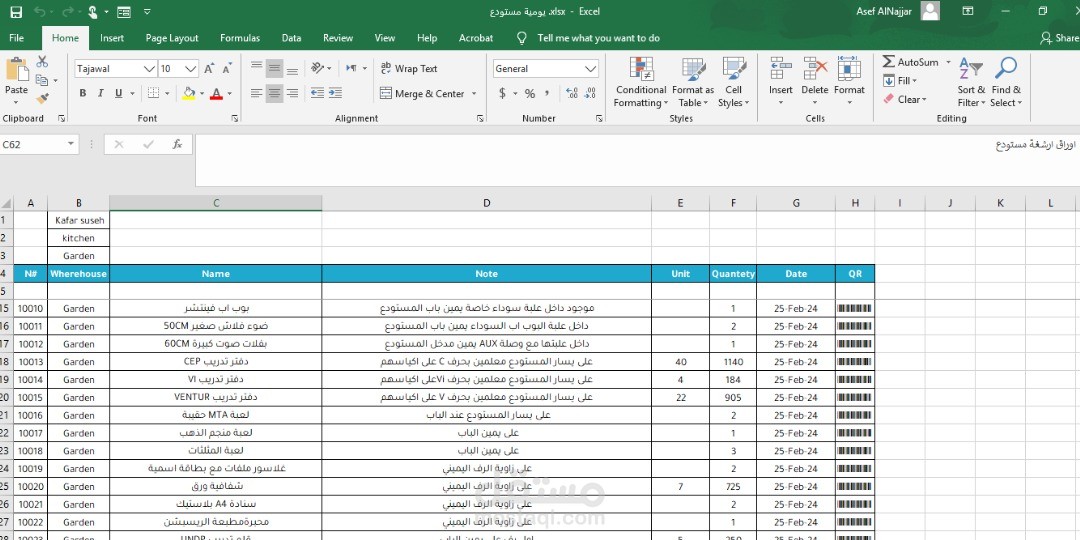Open Fill Color dropdown arrow
The width and height of the screenshot is (1080, 540).
click(201, 93)
